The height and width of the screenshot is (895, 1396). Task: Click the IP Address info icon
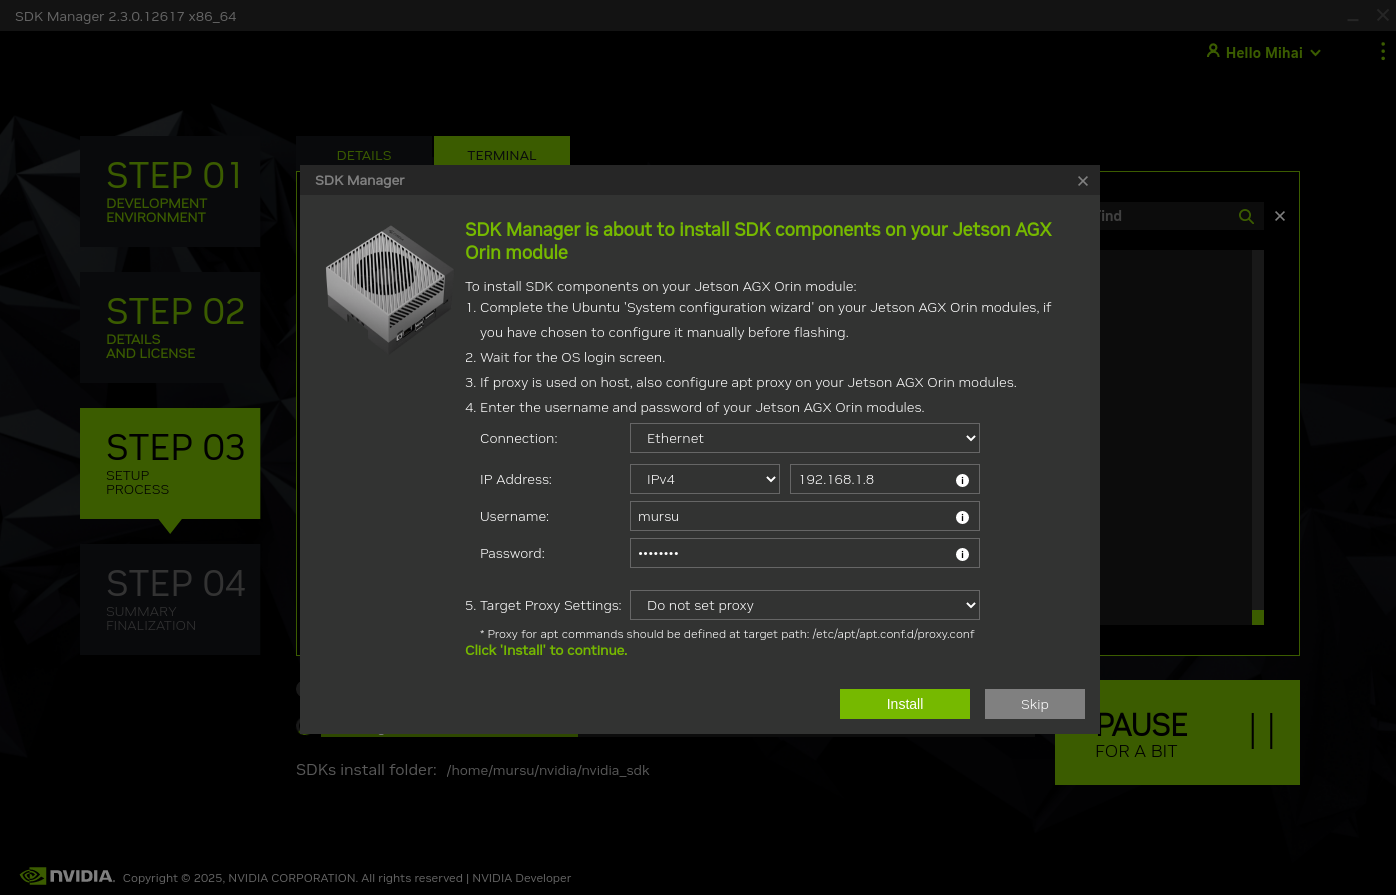962,480
